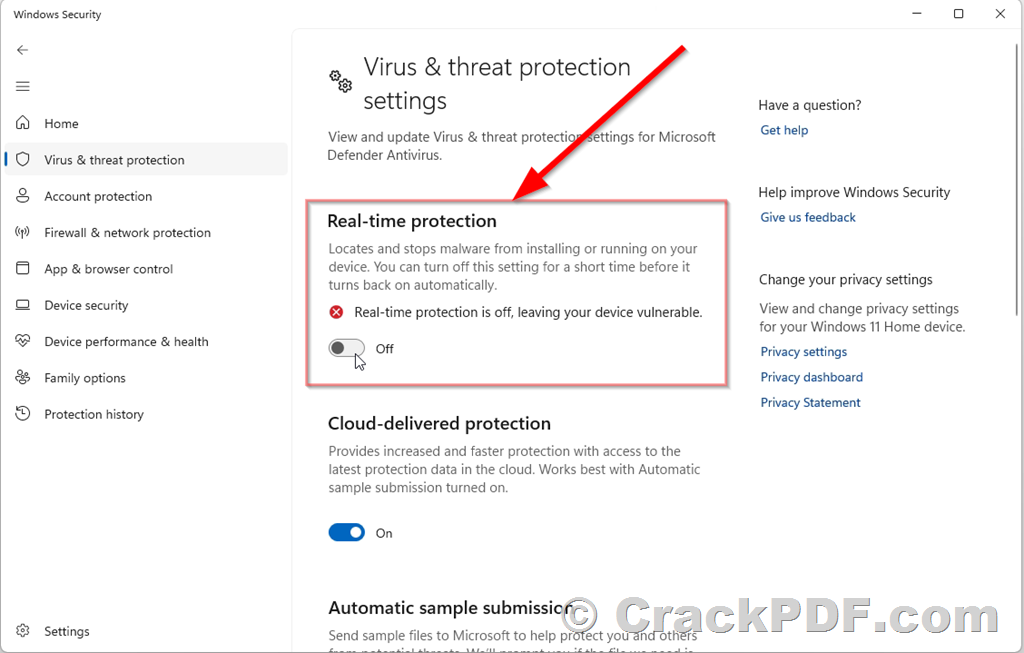The image size is (1024, 653).
Task: Click the Home house icon
Action: 23,124
